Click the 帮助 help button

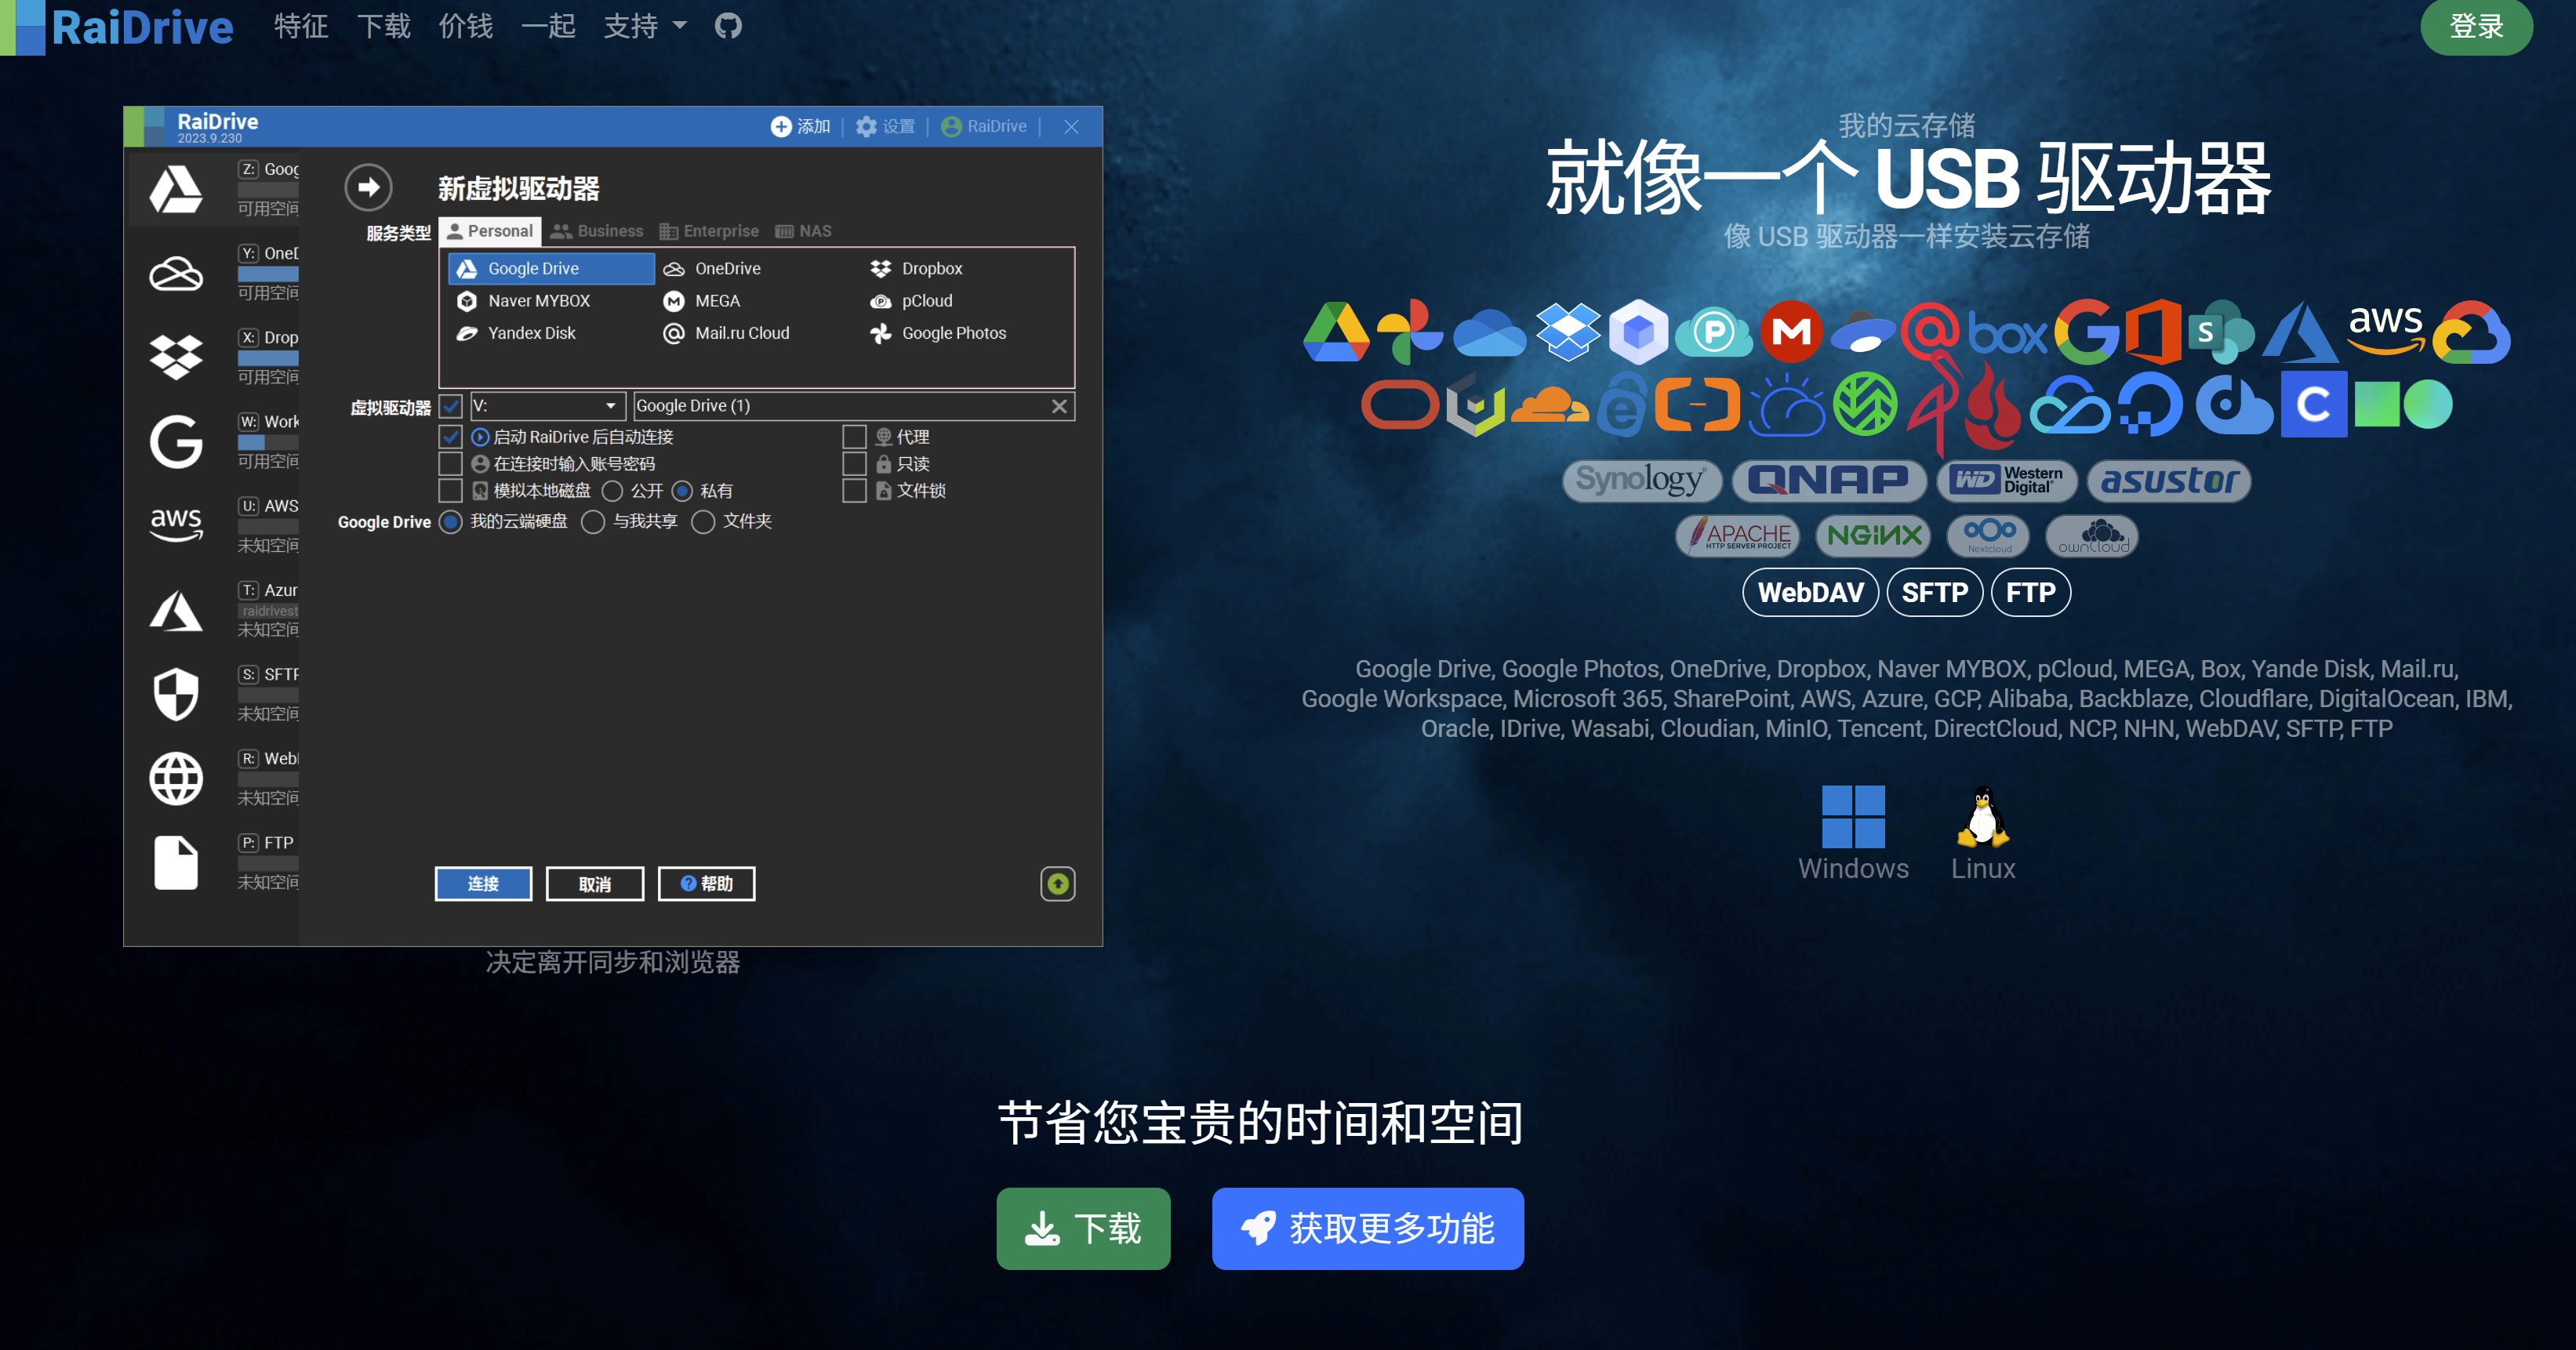(706, 884)
